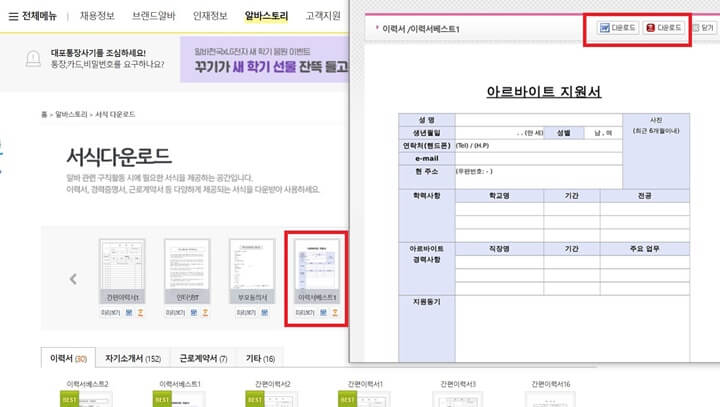Switch to the 자기소개서 (152) tab

(x=133, y=358)
